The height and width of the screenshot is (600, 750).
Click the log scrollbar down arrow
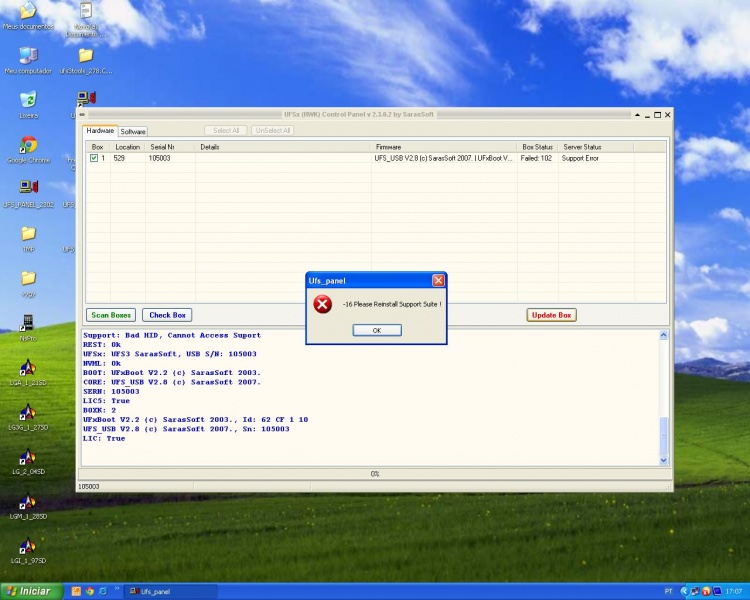pos(663,460)
